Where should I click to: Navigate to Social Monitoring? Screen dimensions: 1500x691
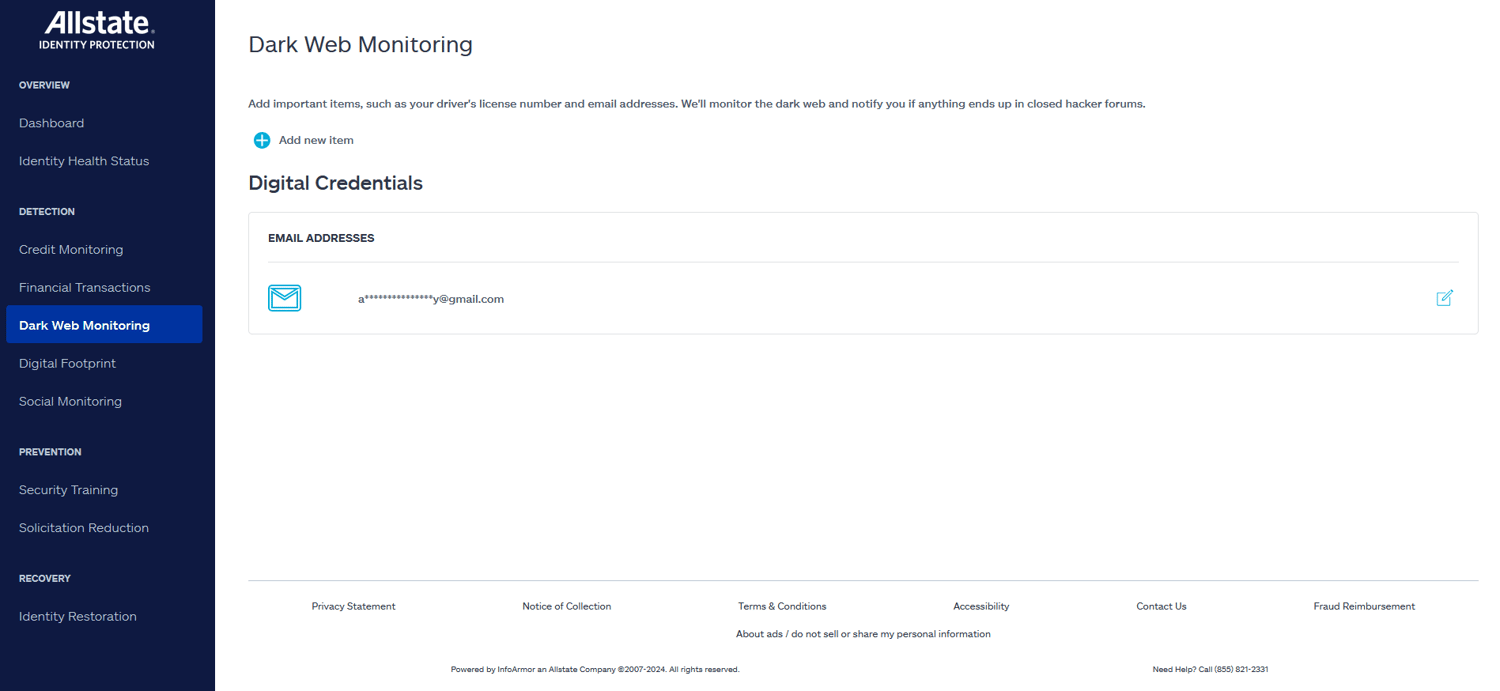click(x=70, y=402)
